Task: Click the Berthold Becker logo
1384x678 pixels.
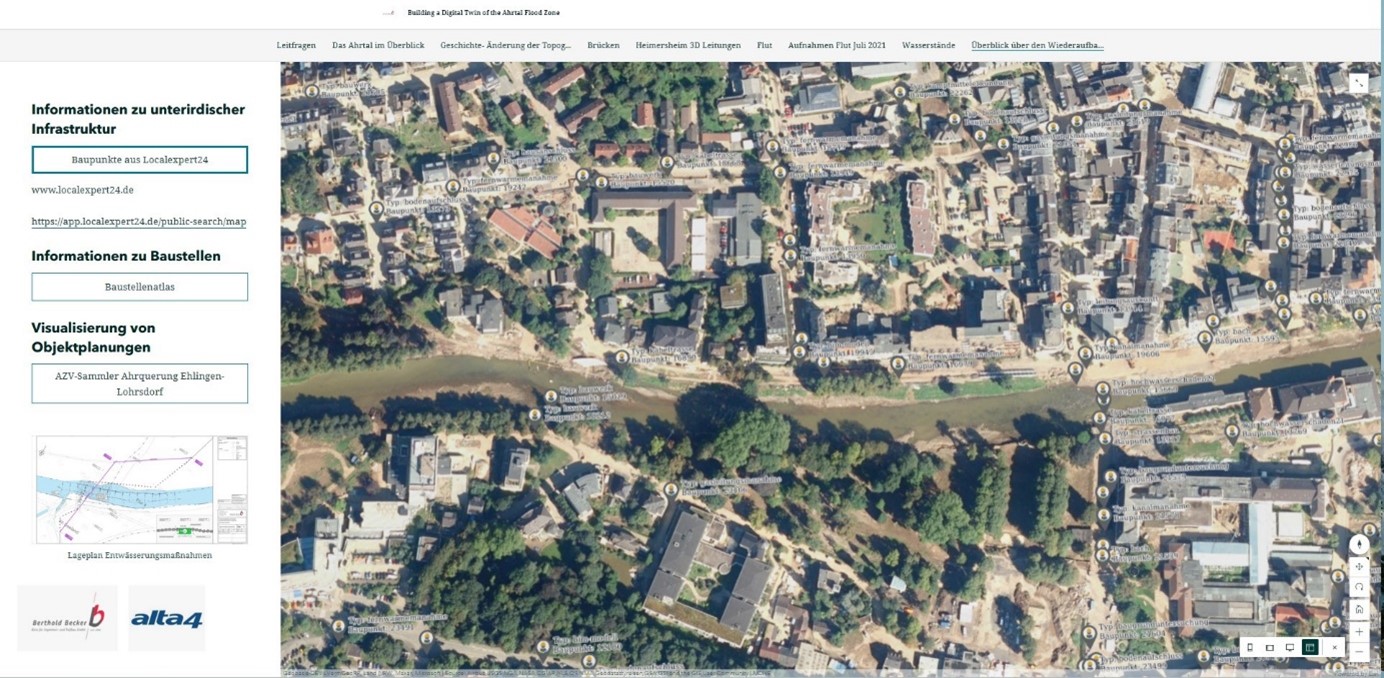Action: coord(67,617)
